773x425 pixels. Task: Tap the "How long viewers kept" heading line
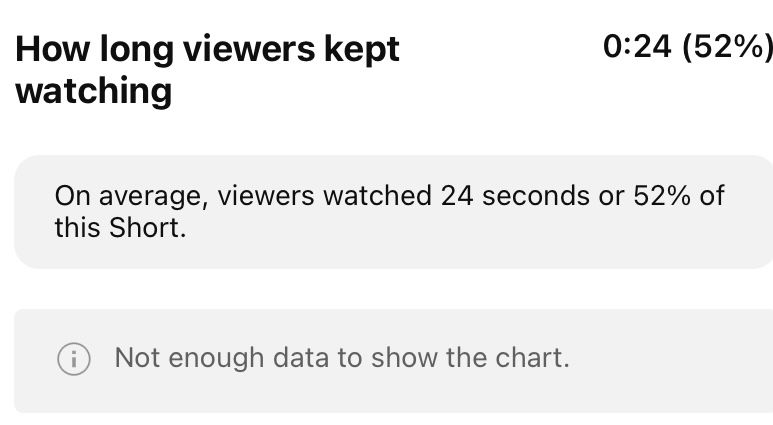[x=208, y=49]
